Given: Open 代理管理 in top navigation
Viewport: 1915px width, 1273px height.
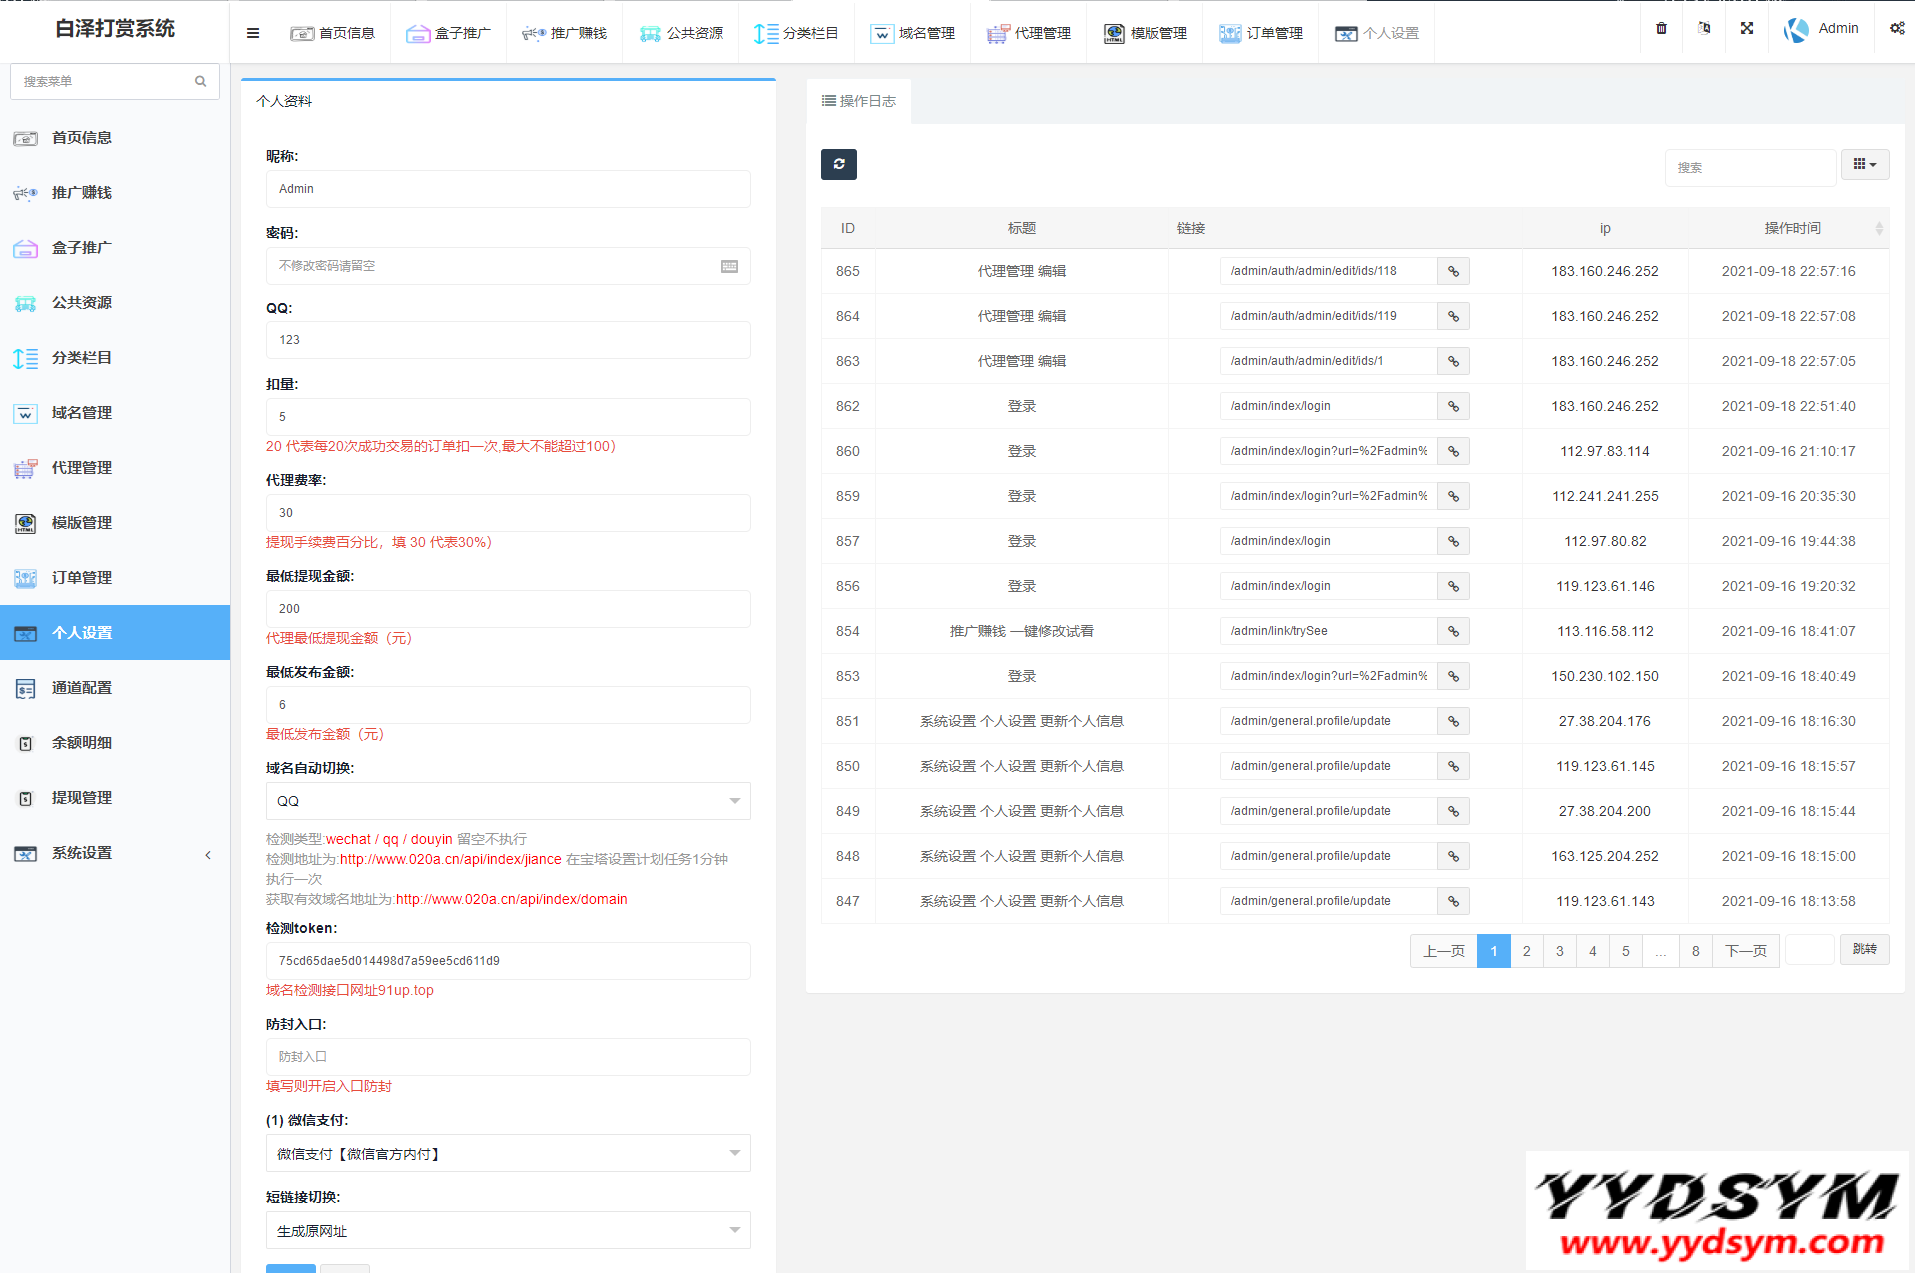Looking at the screenshot, I should point(1029,33).
